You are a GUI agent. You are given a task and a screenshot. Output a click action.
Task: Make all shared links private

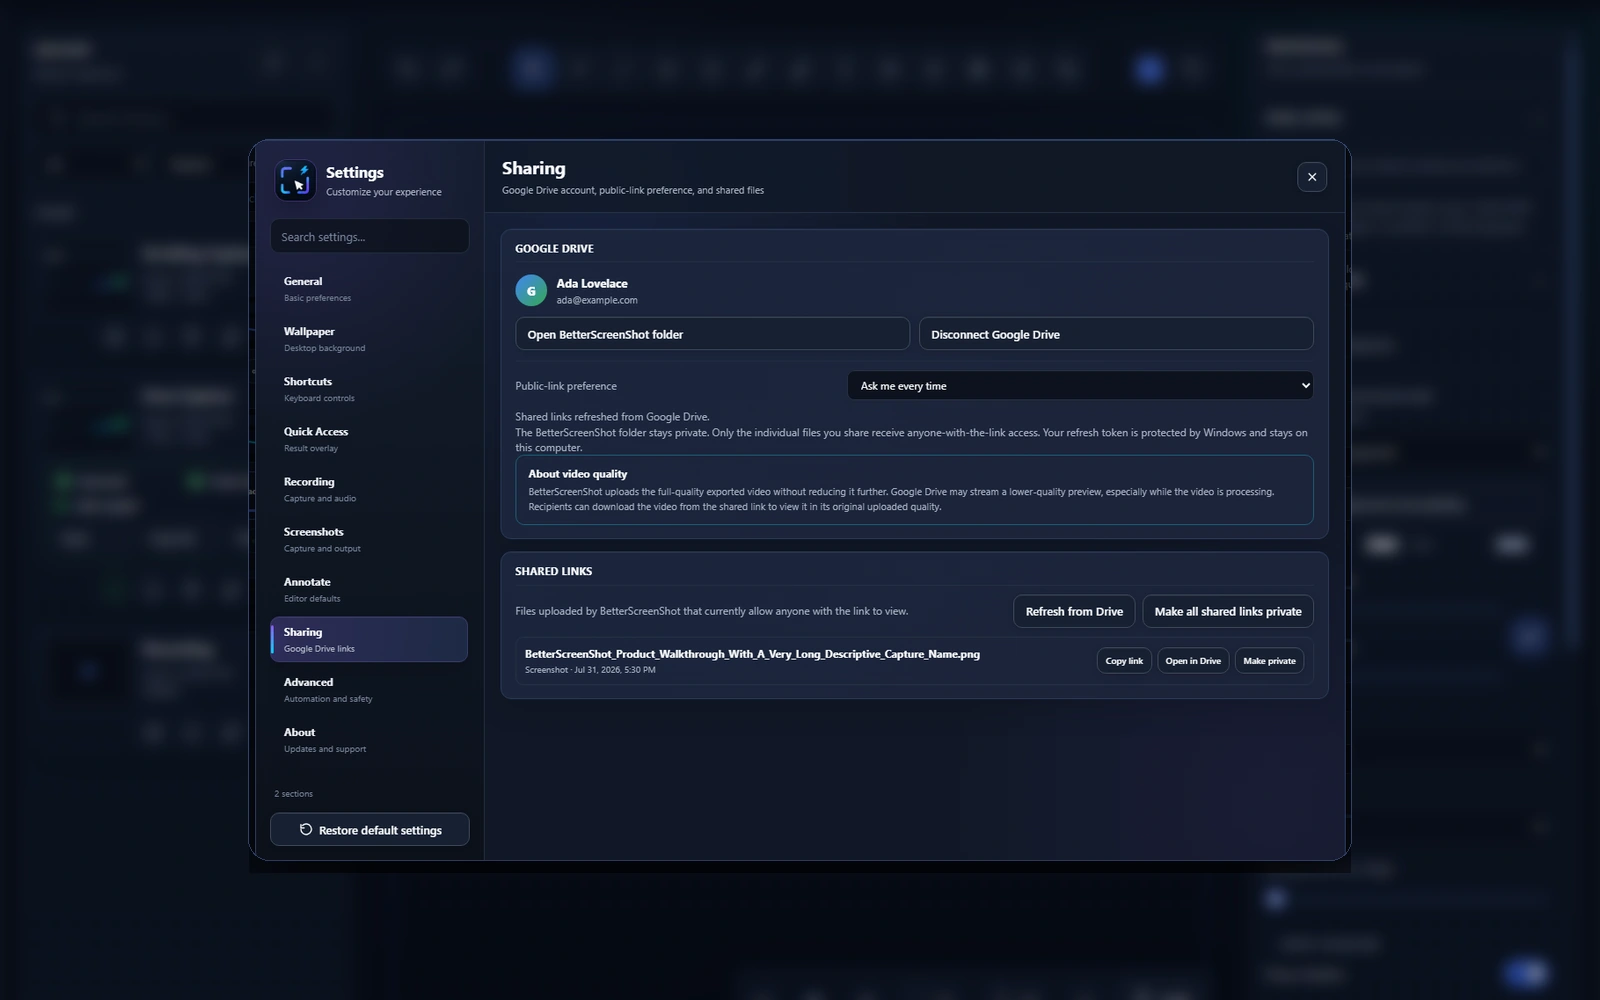1228,611
